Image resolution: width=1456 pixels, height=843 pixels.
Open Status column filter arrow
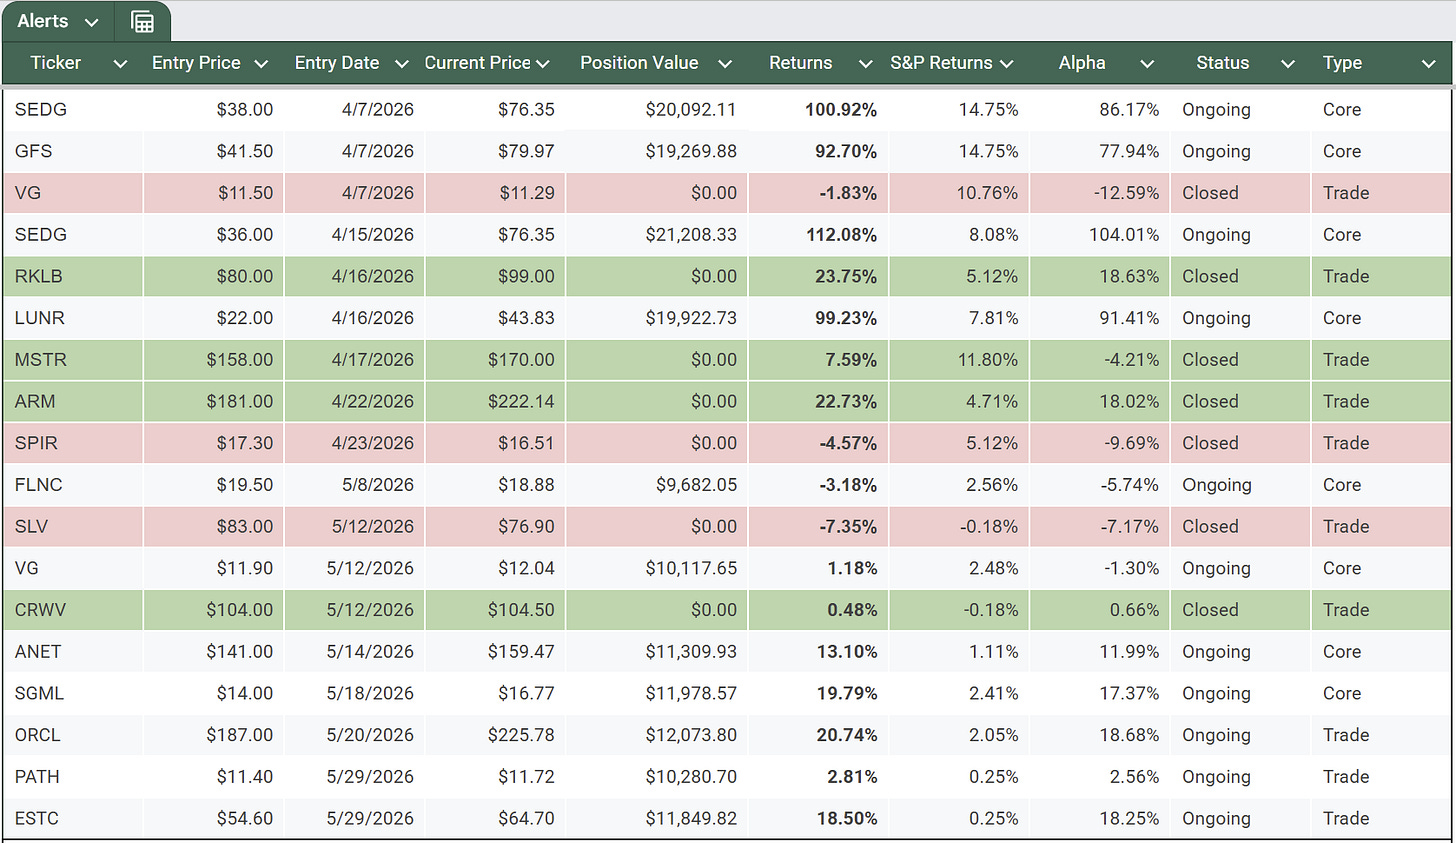(1288, 64)
